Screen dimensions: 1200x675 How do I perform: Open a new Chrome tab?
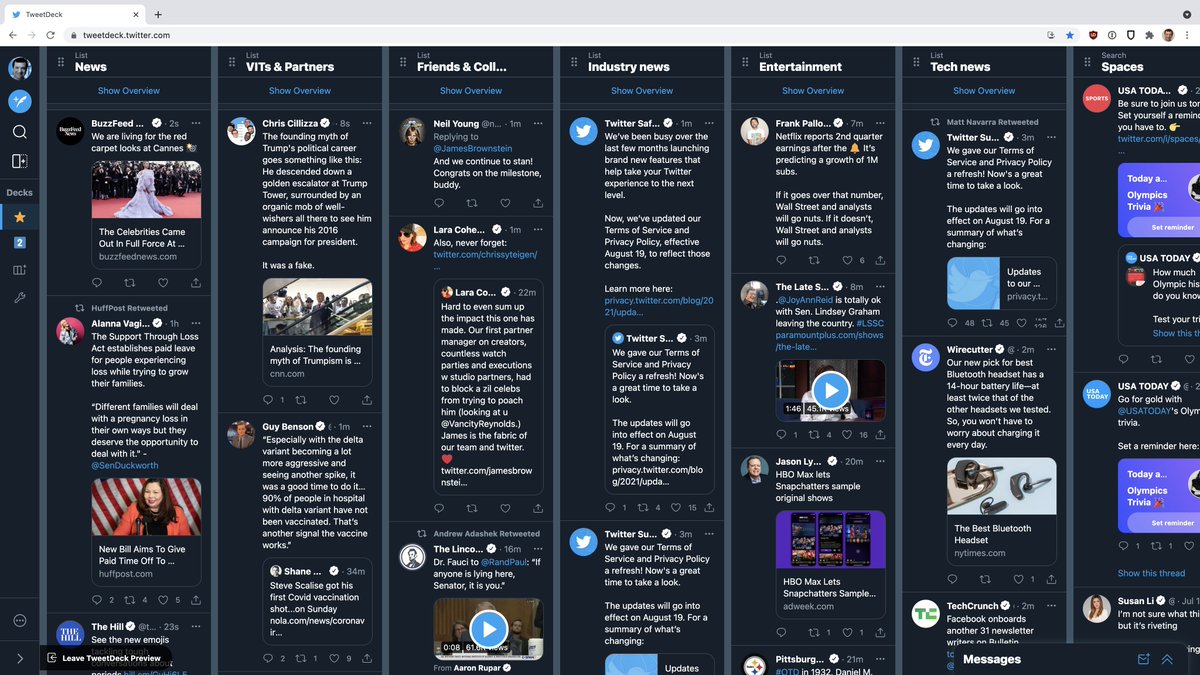click(158, 14)
